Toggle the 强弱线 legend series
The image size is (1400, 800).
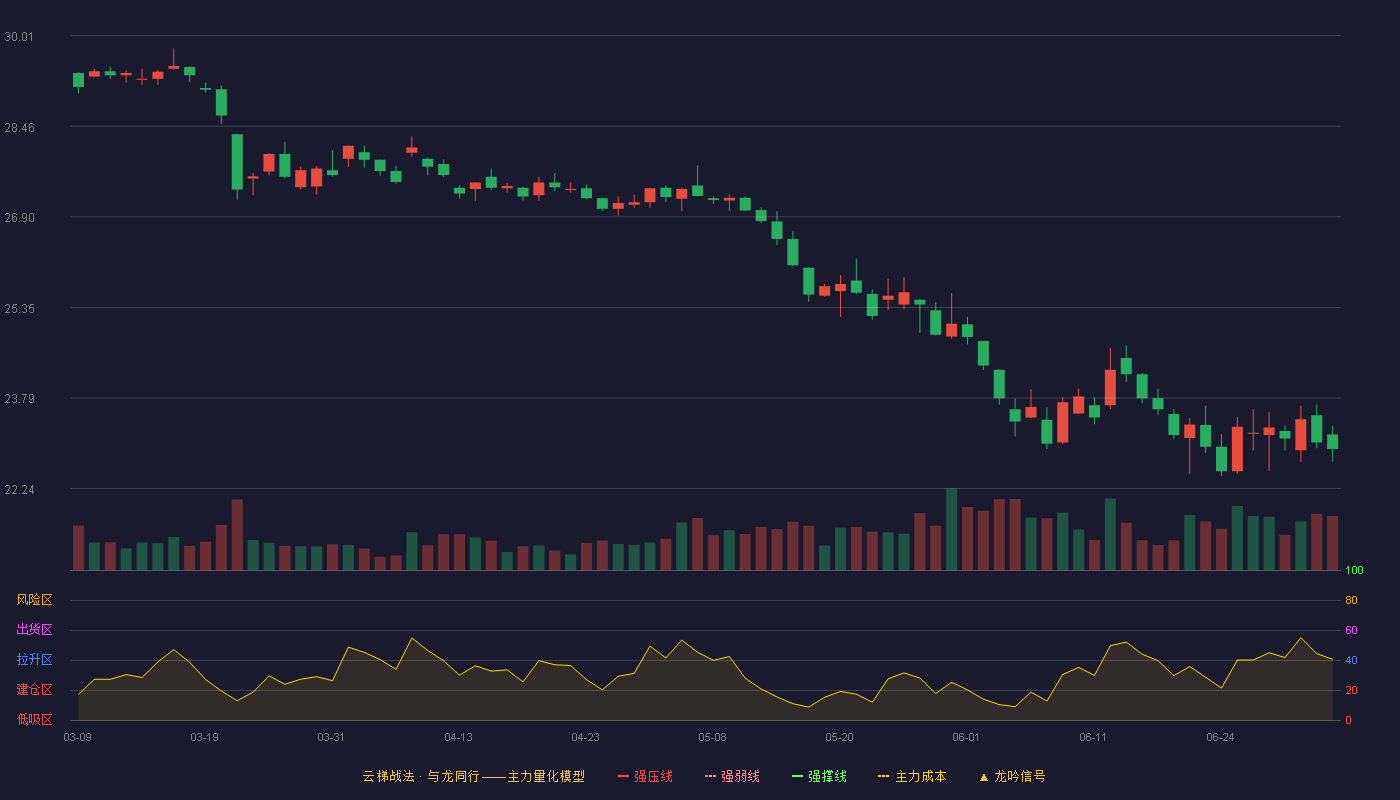pos(732,776)
